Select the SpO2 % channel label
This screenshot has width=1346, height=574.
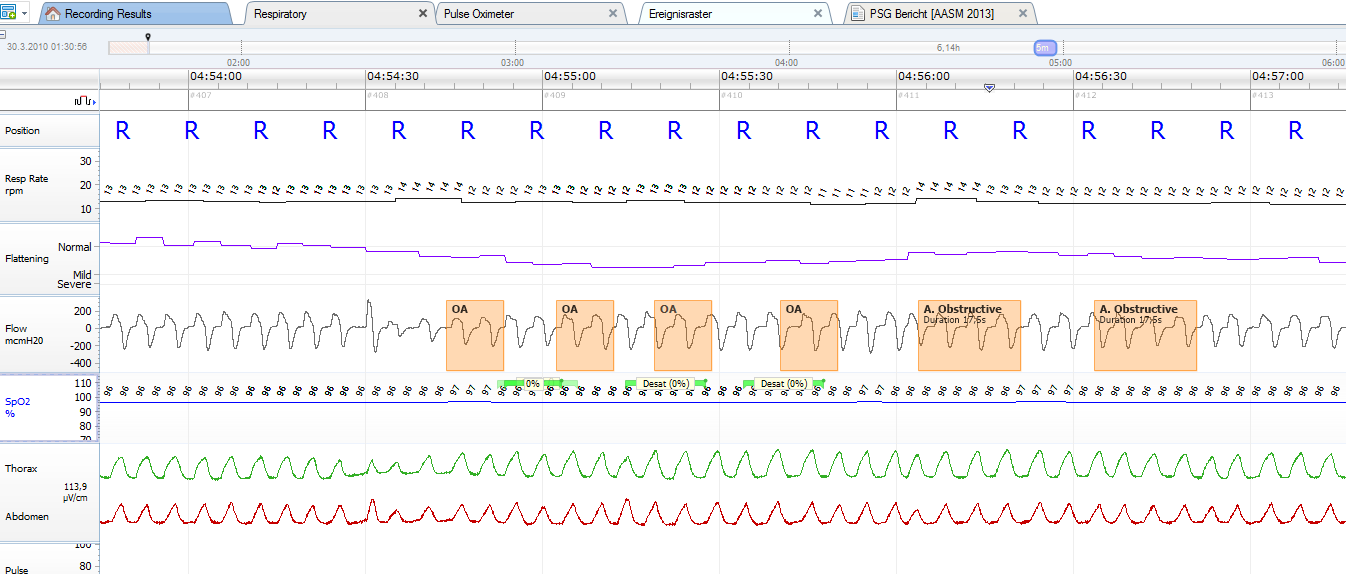(x=17, y=407)
